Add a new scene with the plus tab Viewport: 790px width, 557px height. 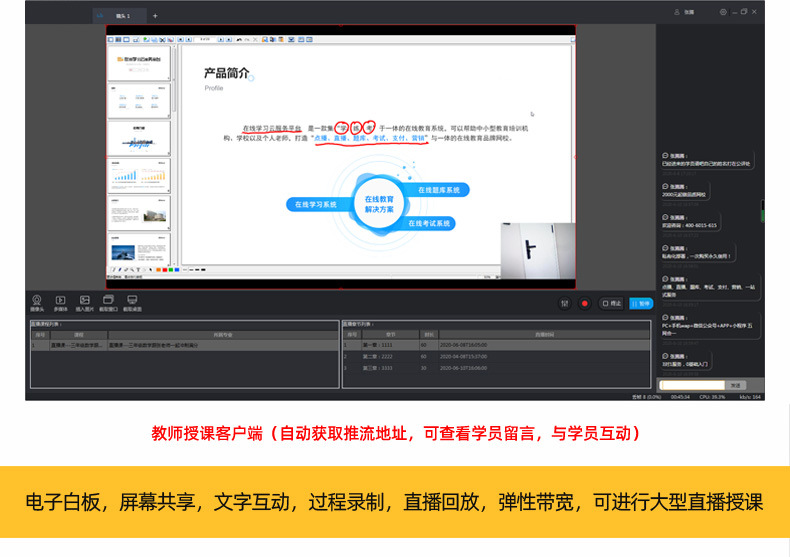point(155,16)
